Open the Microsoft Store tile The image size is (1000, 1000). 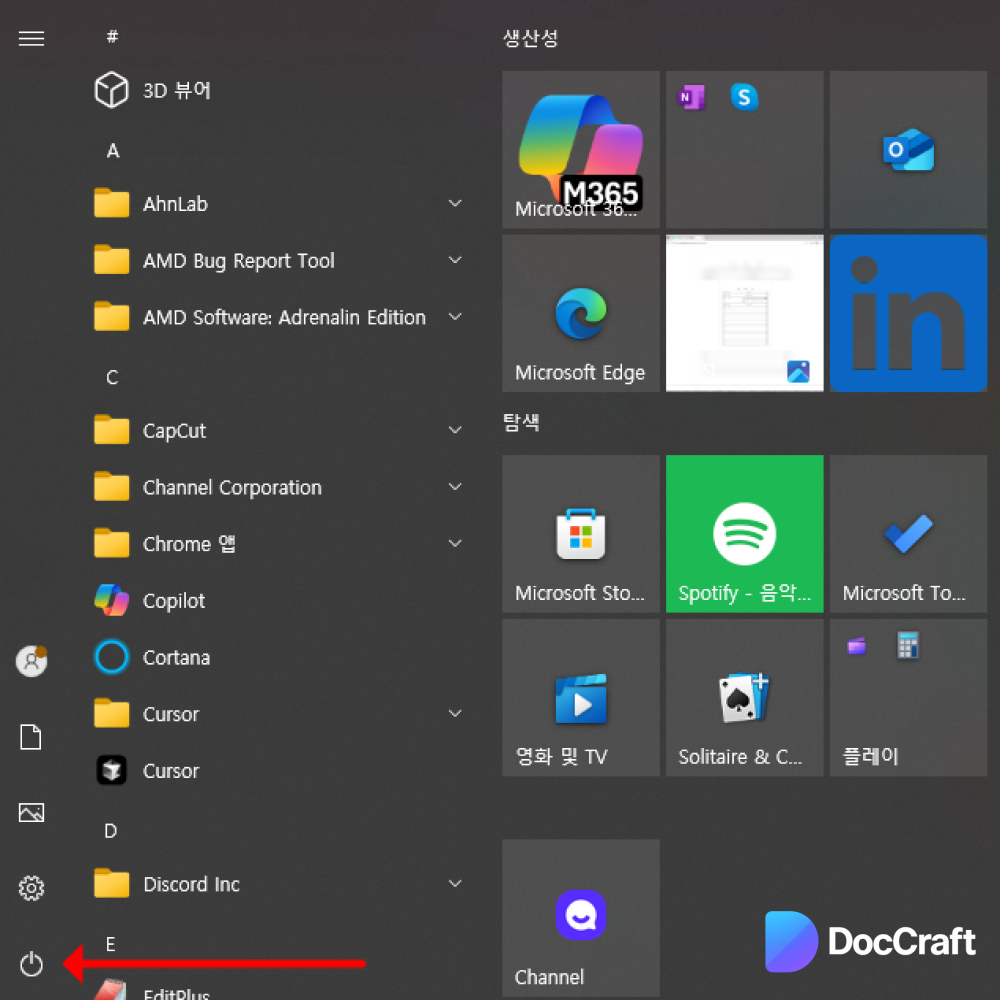[580, 534]
